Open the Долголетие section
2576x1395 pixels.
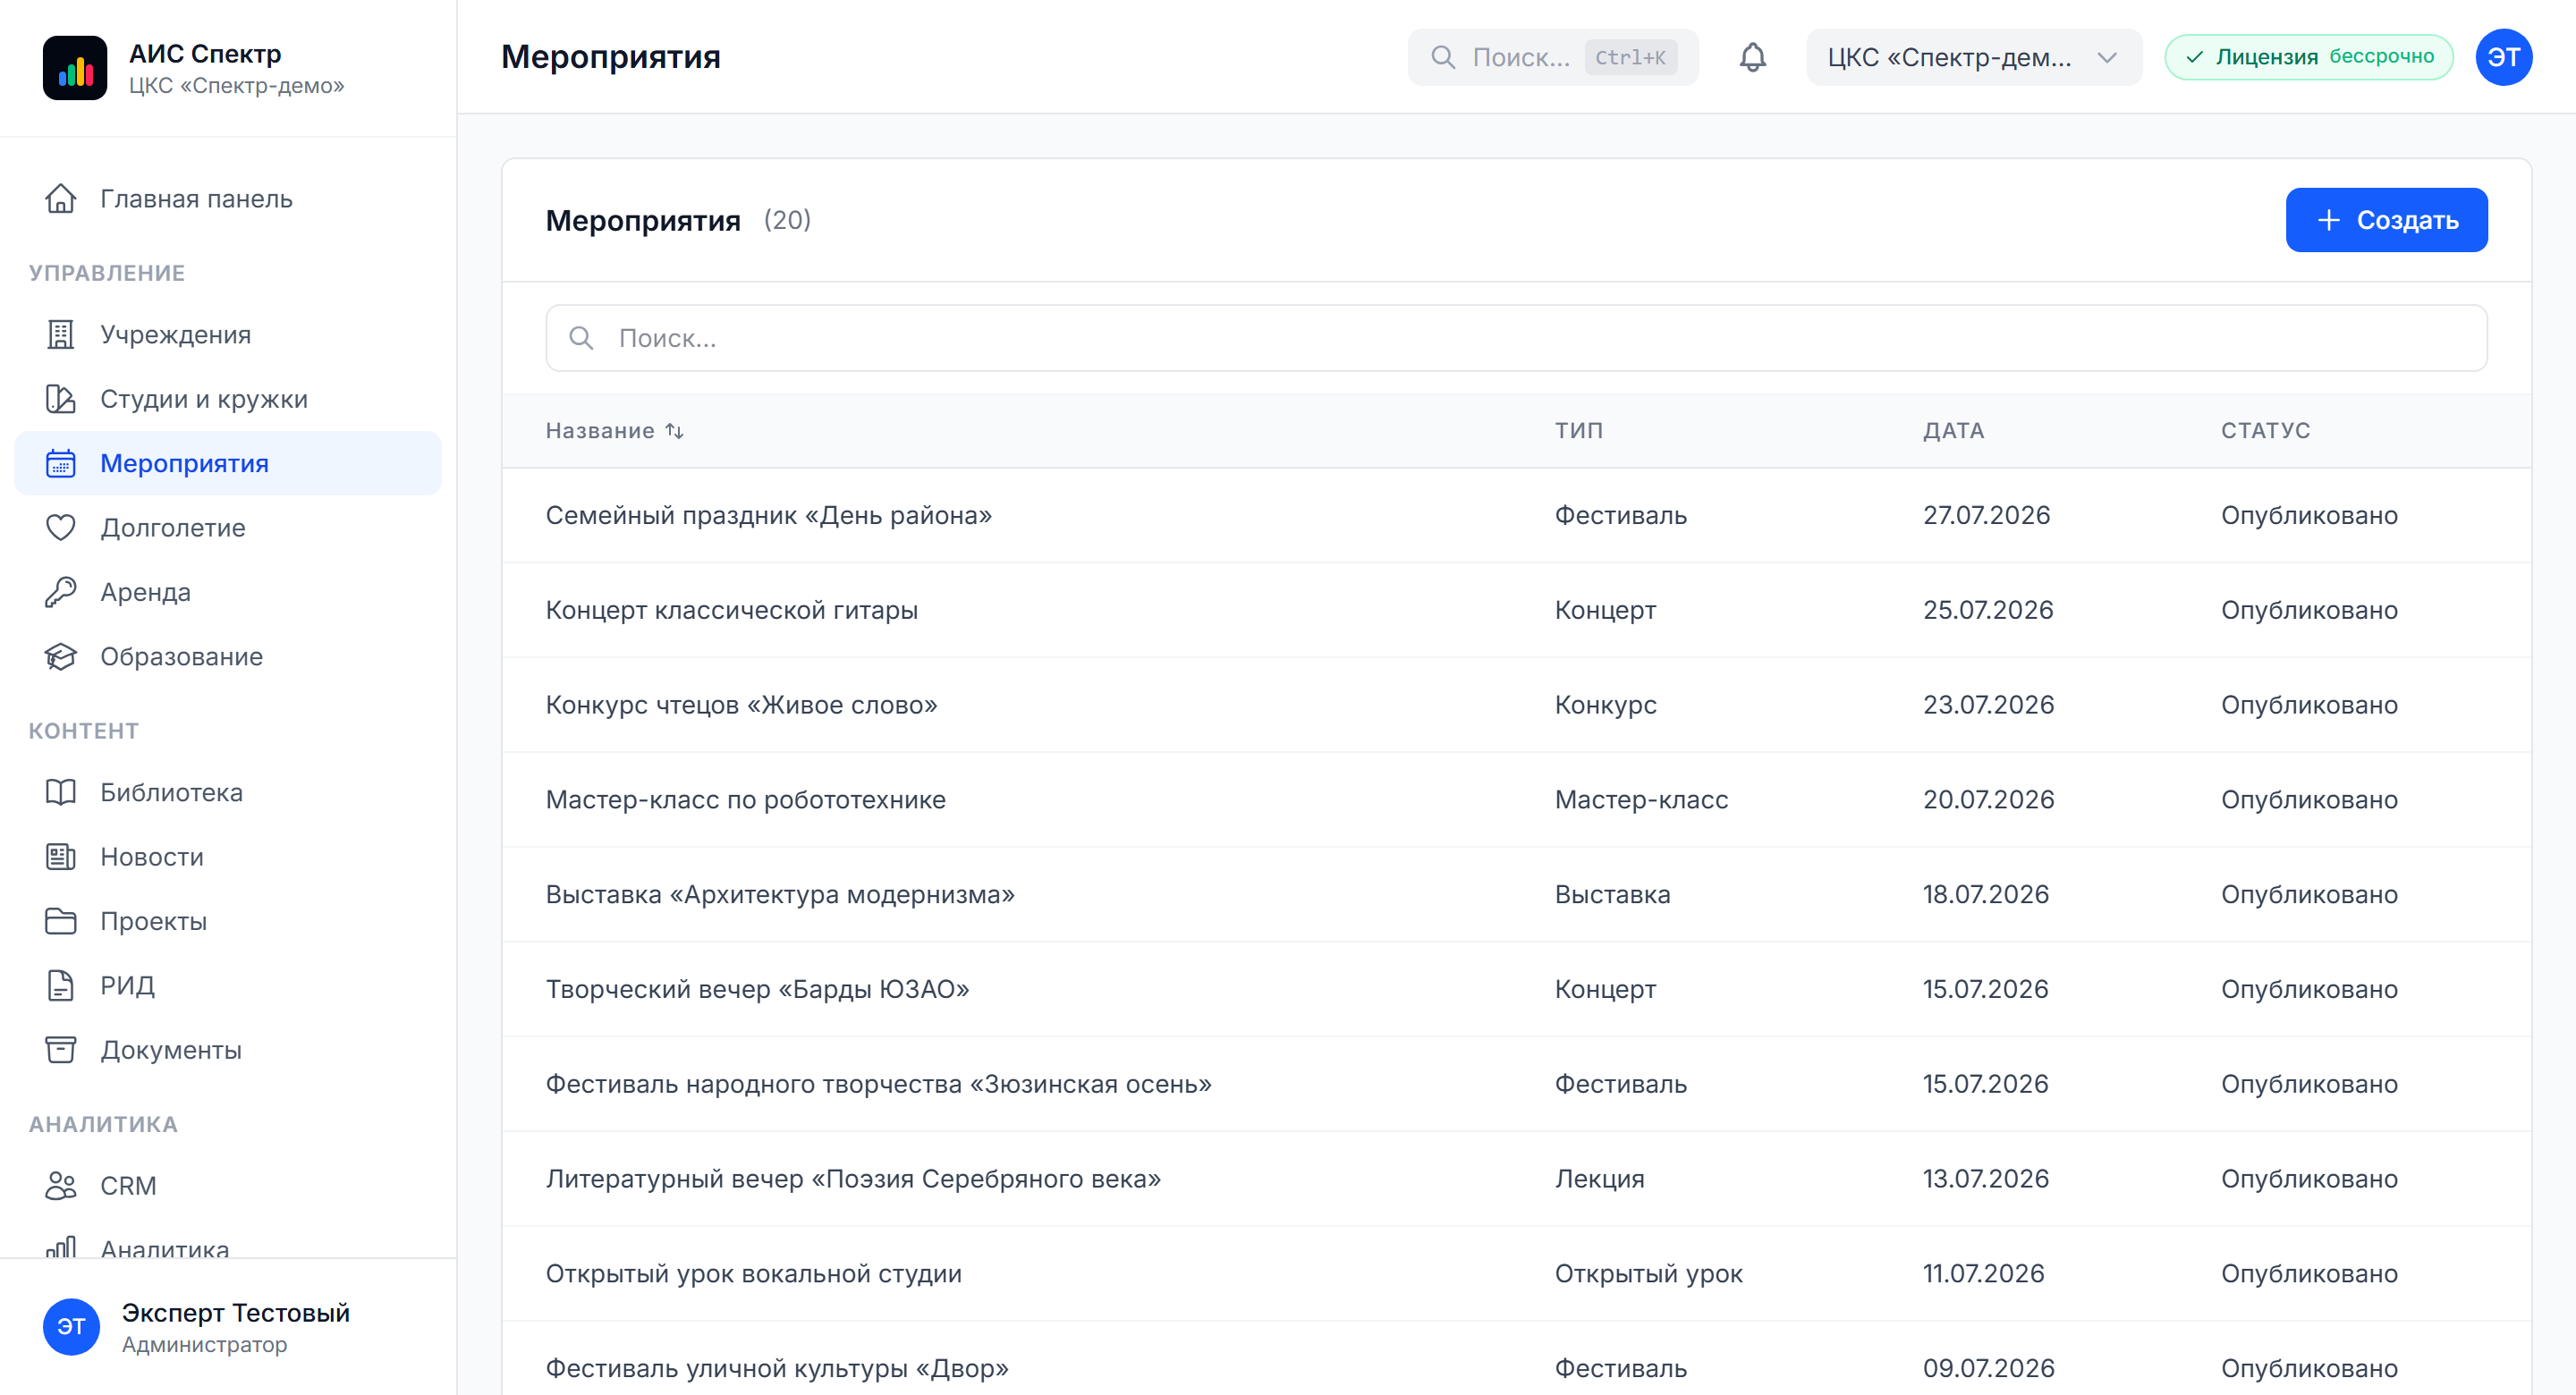click(x=228, y=528)
